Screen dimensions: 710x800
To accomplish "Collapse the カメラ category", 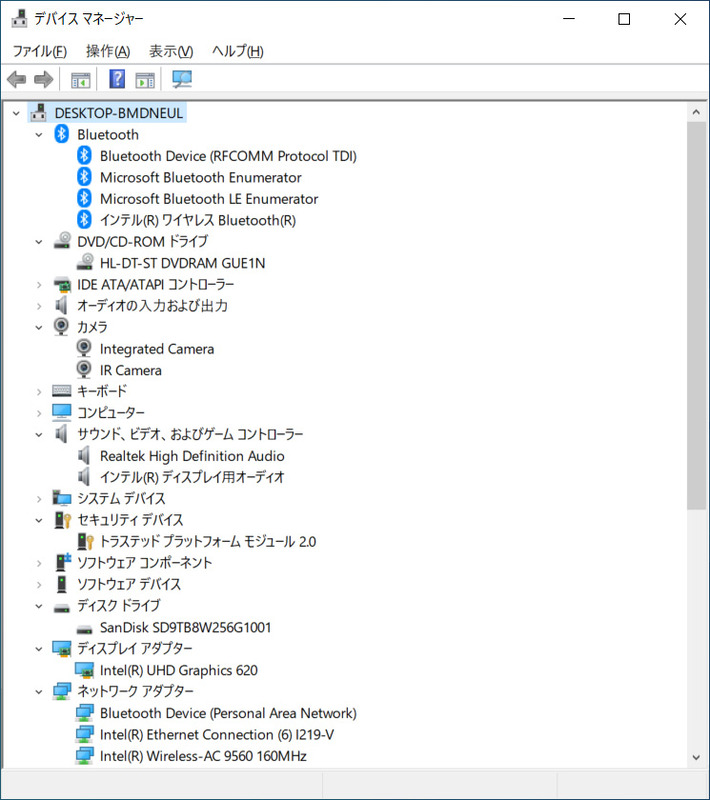I will [x=39, y=328].
